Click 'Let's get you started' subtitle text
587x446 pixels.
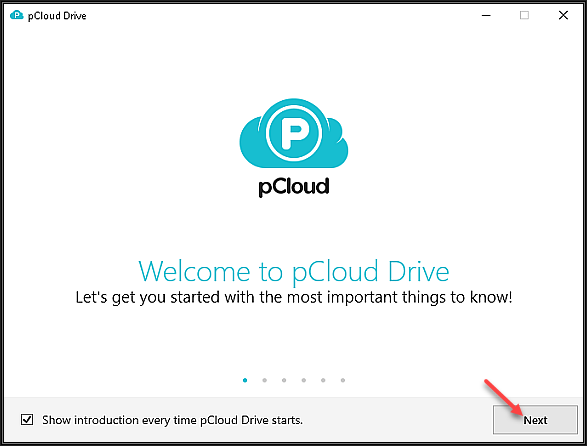pyautogui.click(x=294, y=298)
